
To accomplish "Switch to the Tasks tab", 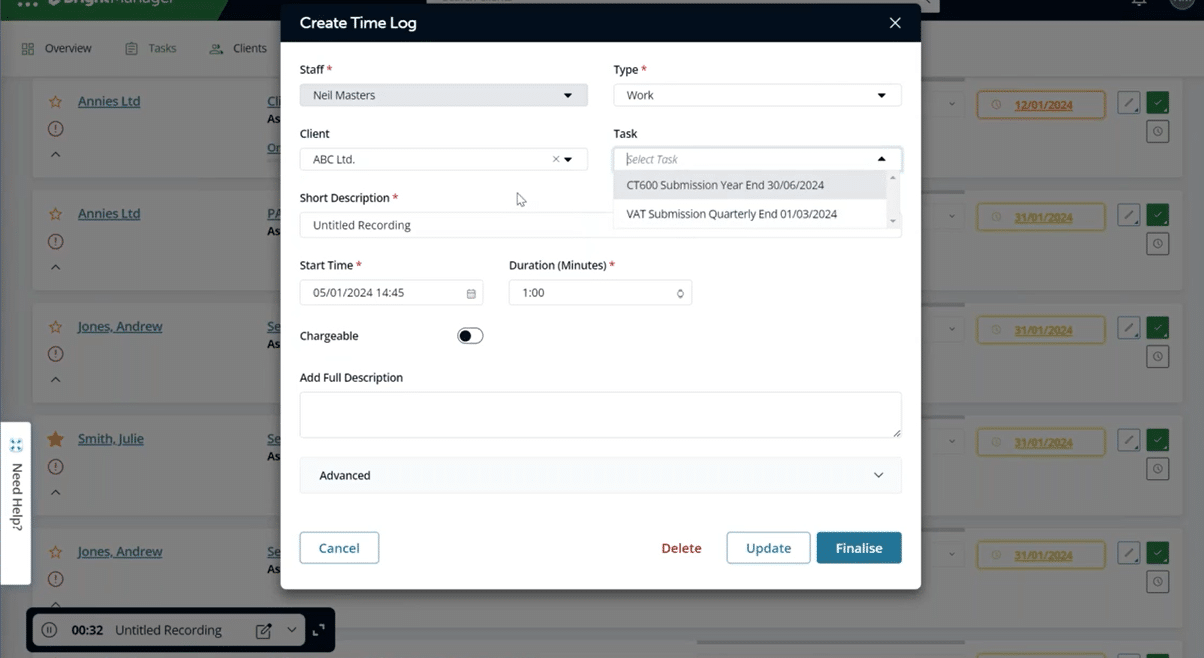I will tap(162, 48).
